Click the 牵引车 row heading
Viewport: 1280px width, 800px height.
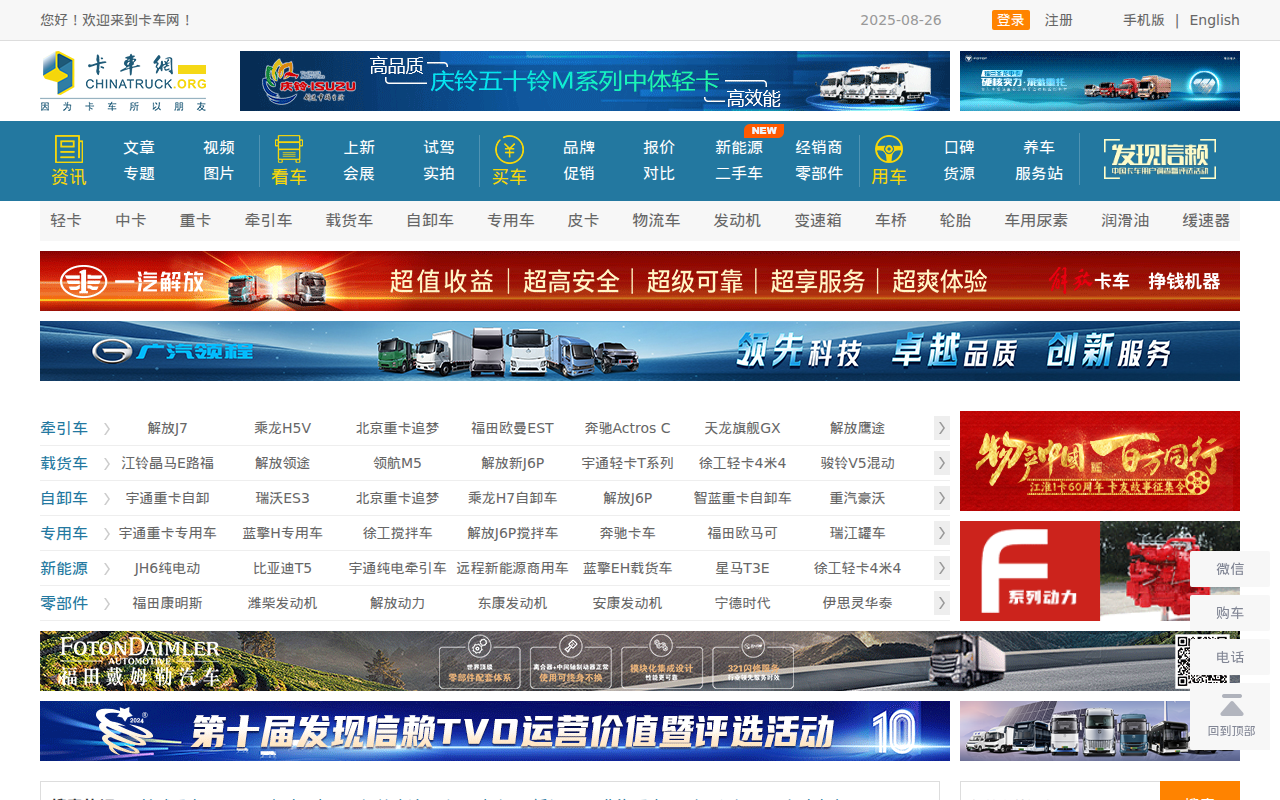click(x=64, y=428)
